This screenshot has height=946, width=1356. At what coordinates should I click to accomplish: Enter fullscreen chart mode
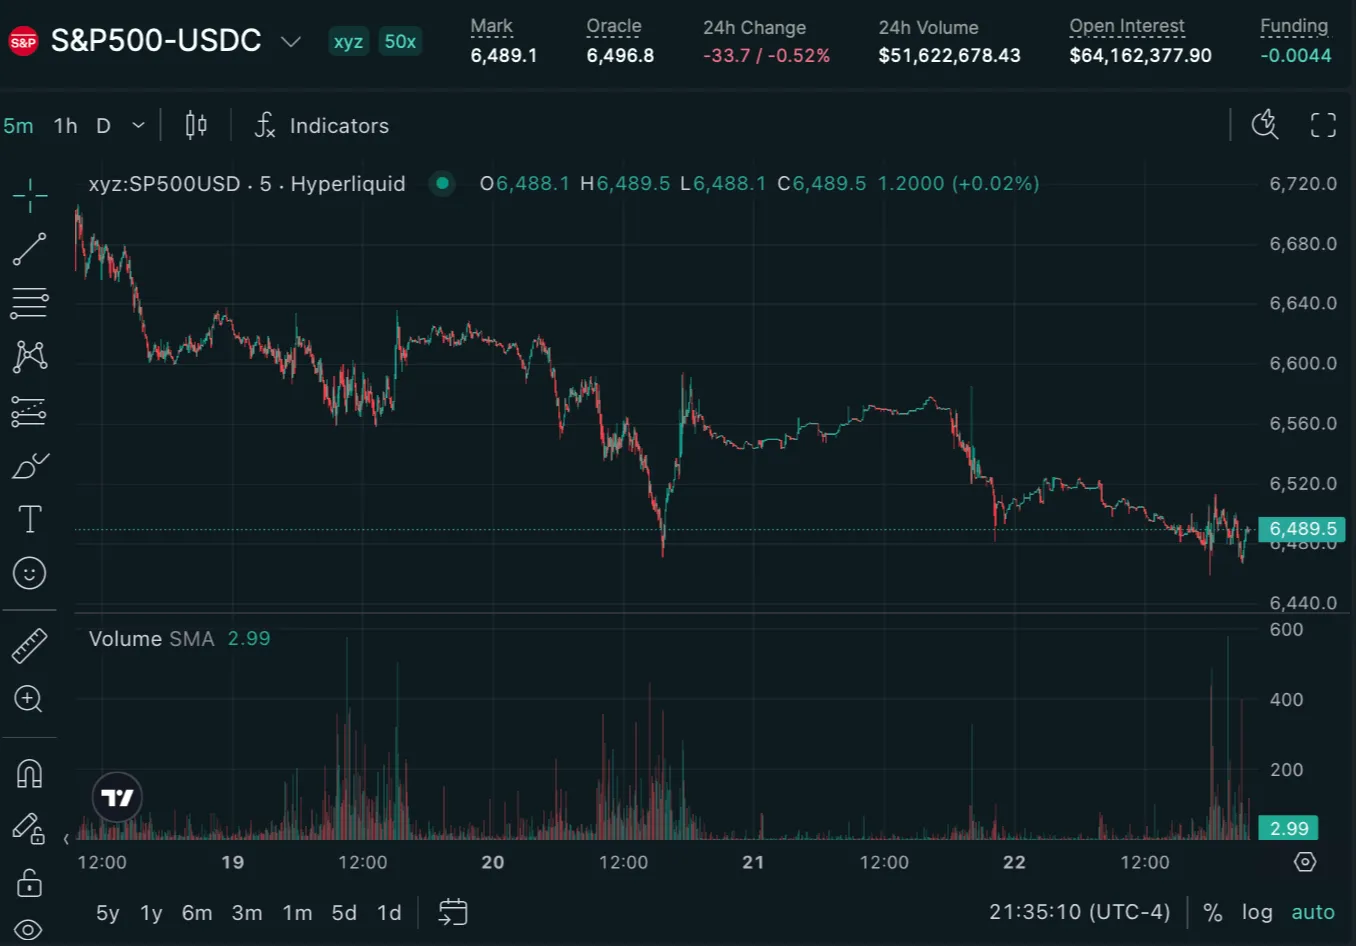click(x=1323, y=125)
